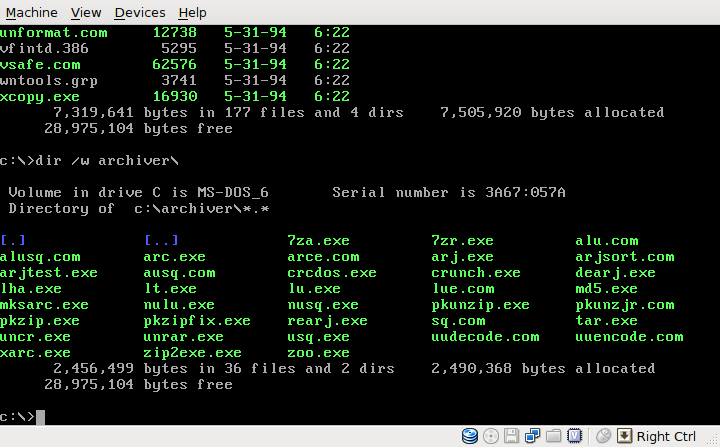Click the lt.exe file name
Viewport: 720px width, 447px height.
pyautogui.click(x=170, y=289)
